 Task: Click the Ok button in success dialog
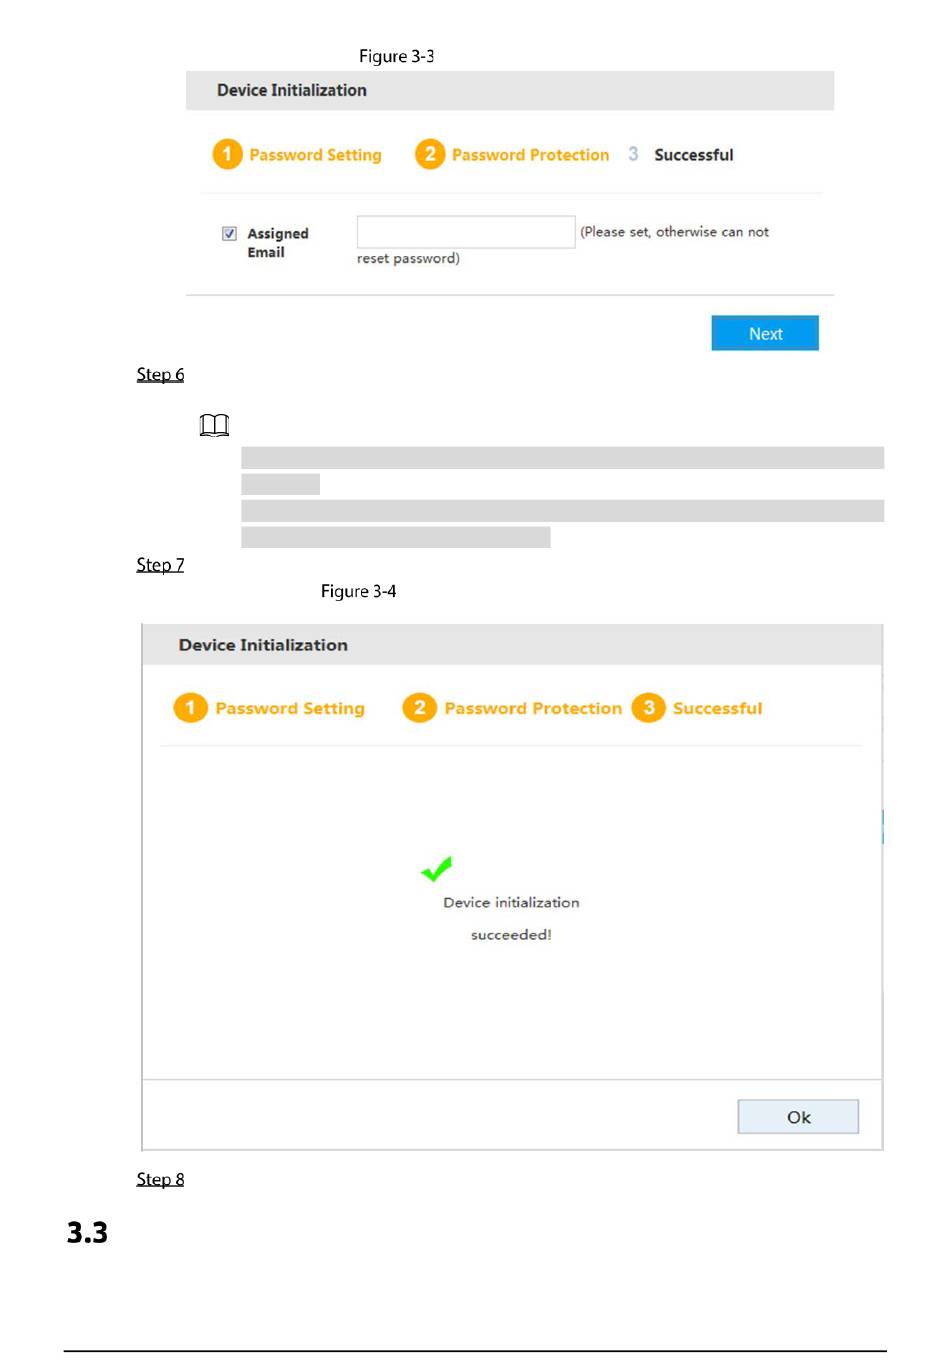[798, 1117]
